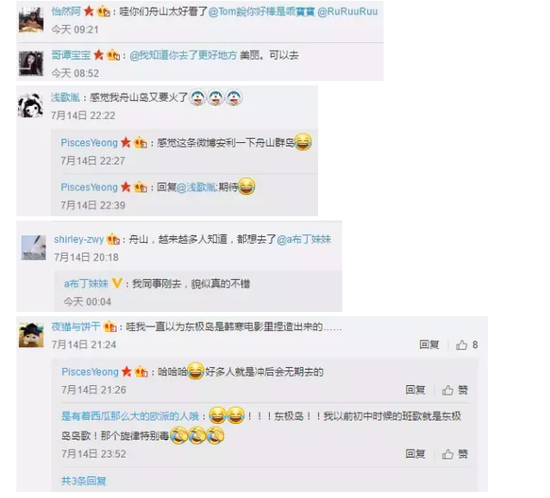Reply to PiscesYeong's 21:26 comment
This screenshot has width=550, height=498.
[x=415, y=390]
